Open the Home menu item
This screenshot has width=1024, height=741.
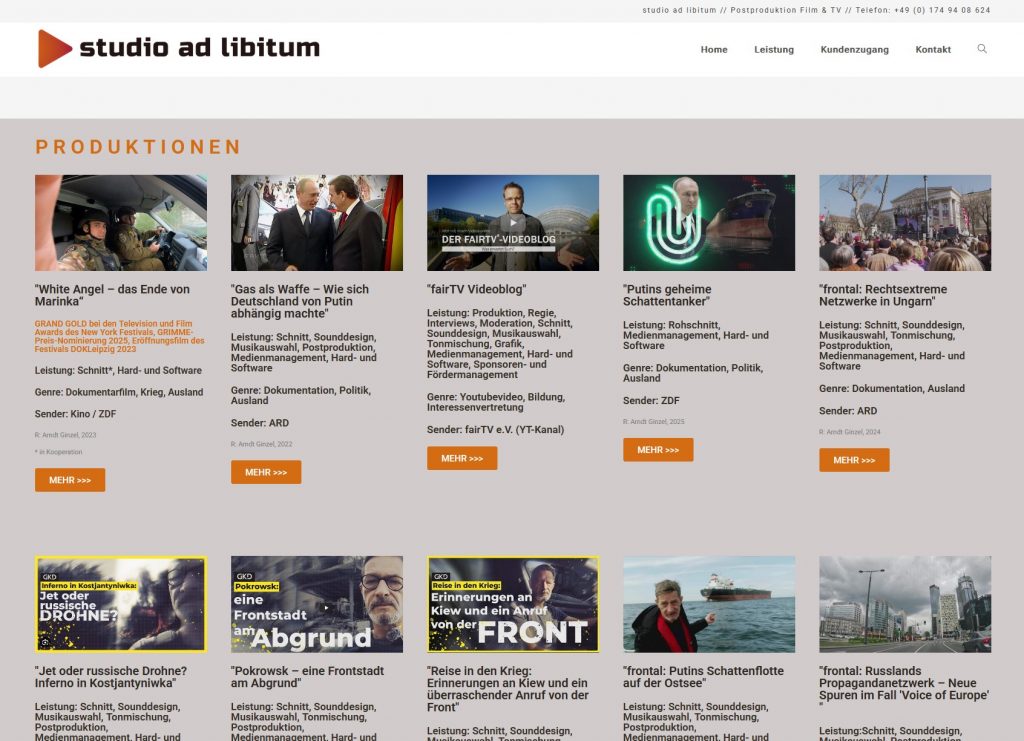coord(713,50)
